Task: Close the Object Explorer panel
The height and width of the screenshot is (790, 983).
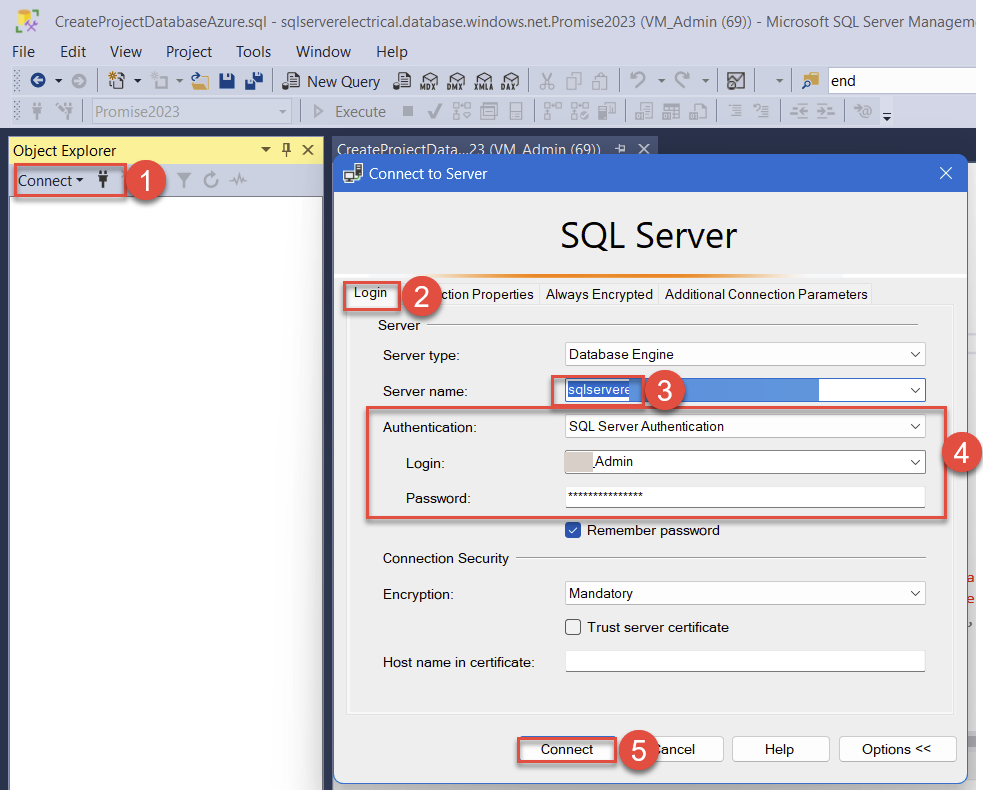Action: [308, 149]
